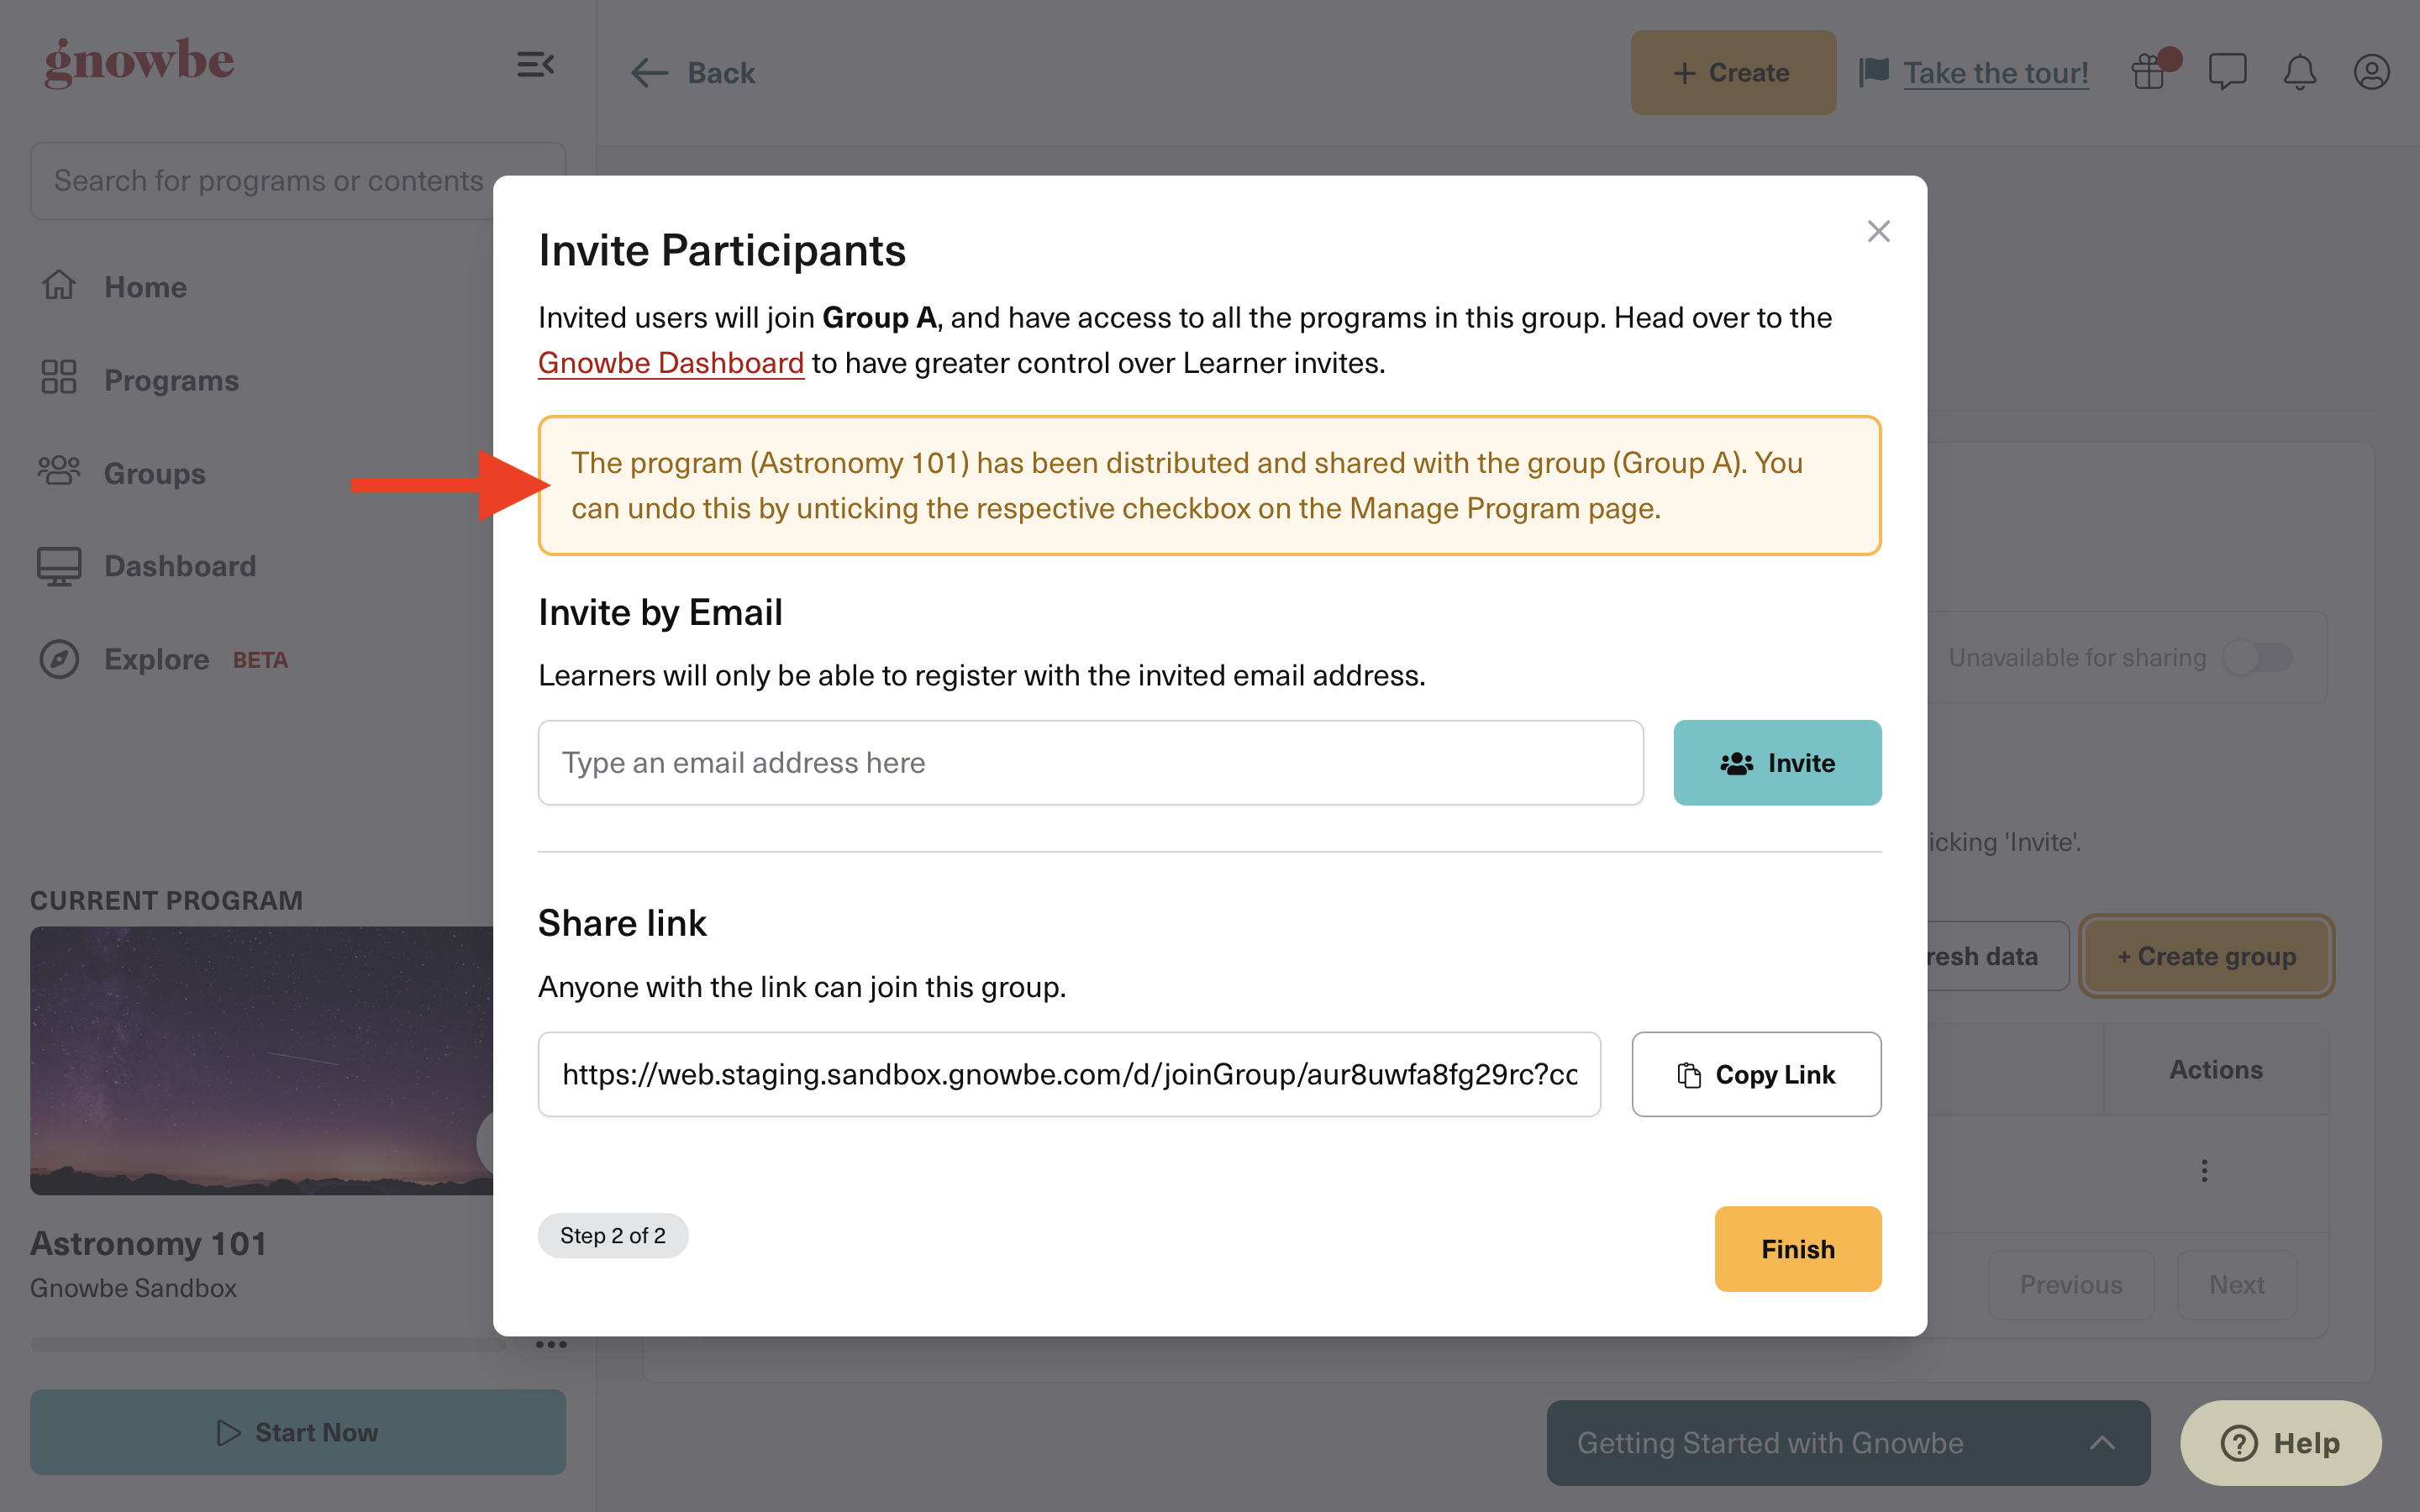The height and width of the screenshot is (1512, 2420).
Task: Open your account profile icon
Action: pos(2372,71)
